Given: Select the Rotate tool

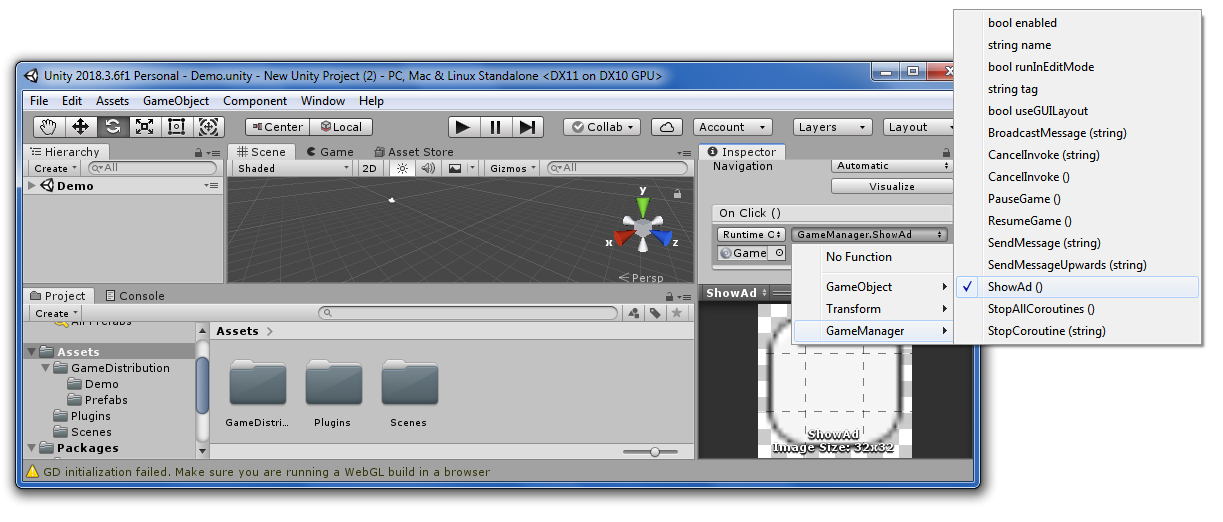Looking at the screenshot, I should [113, 127].
